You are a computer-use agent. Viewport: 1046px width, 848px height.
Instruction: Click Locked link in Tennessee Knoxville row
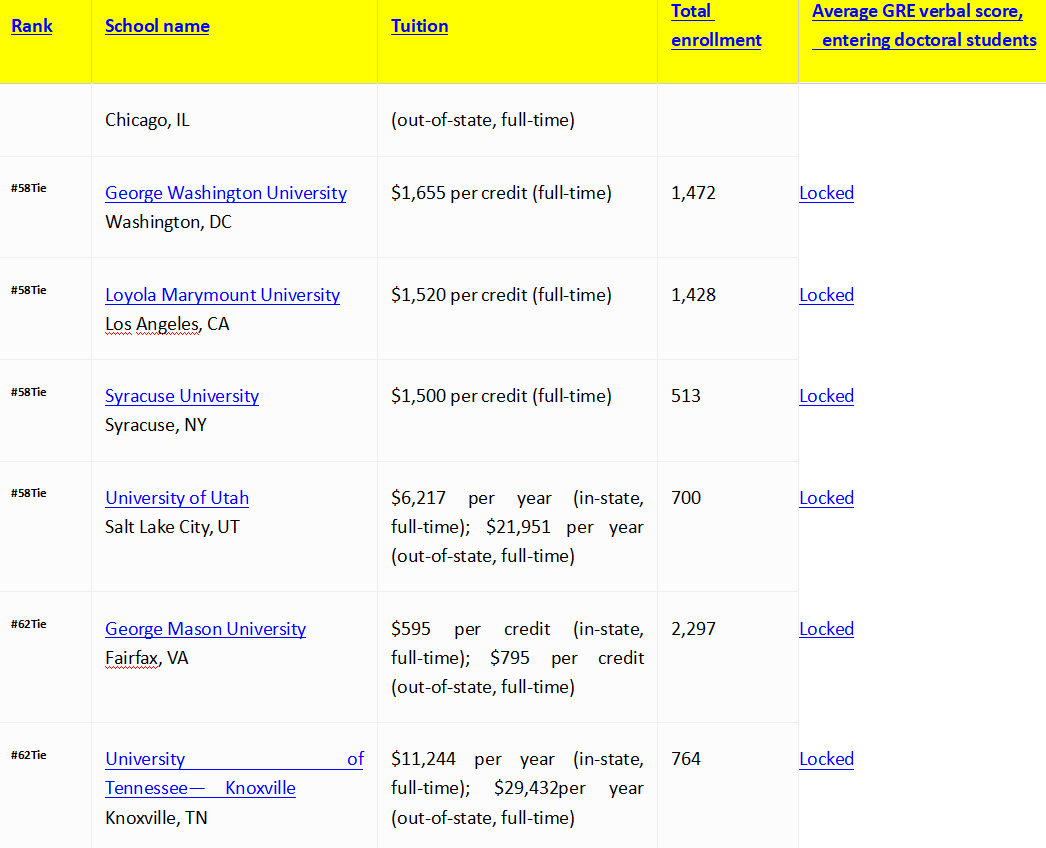coord(826,759)
